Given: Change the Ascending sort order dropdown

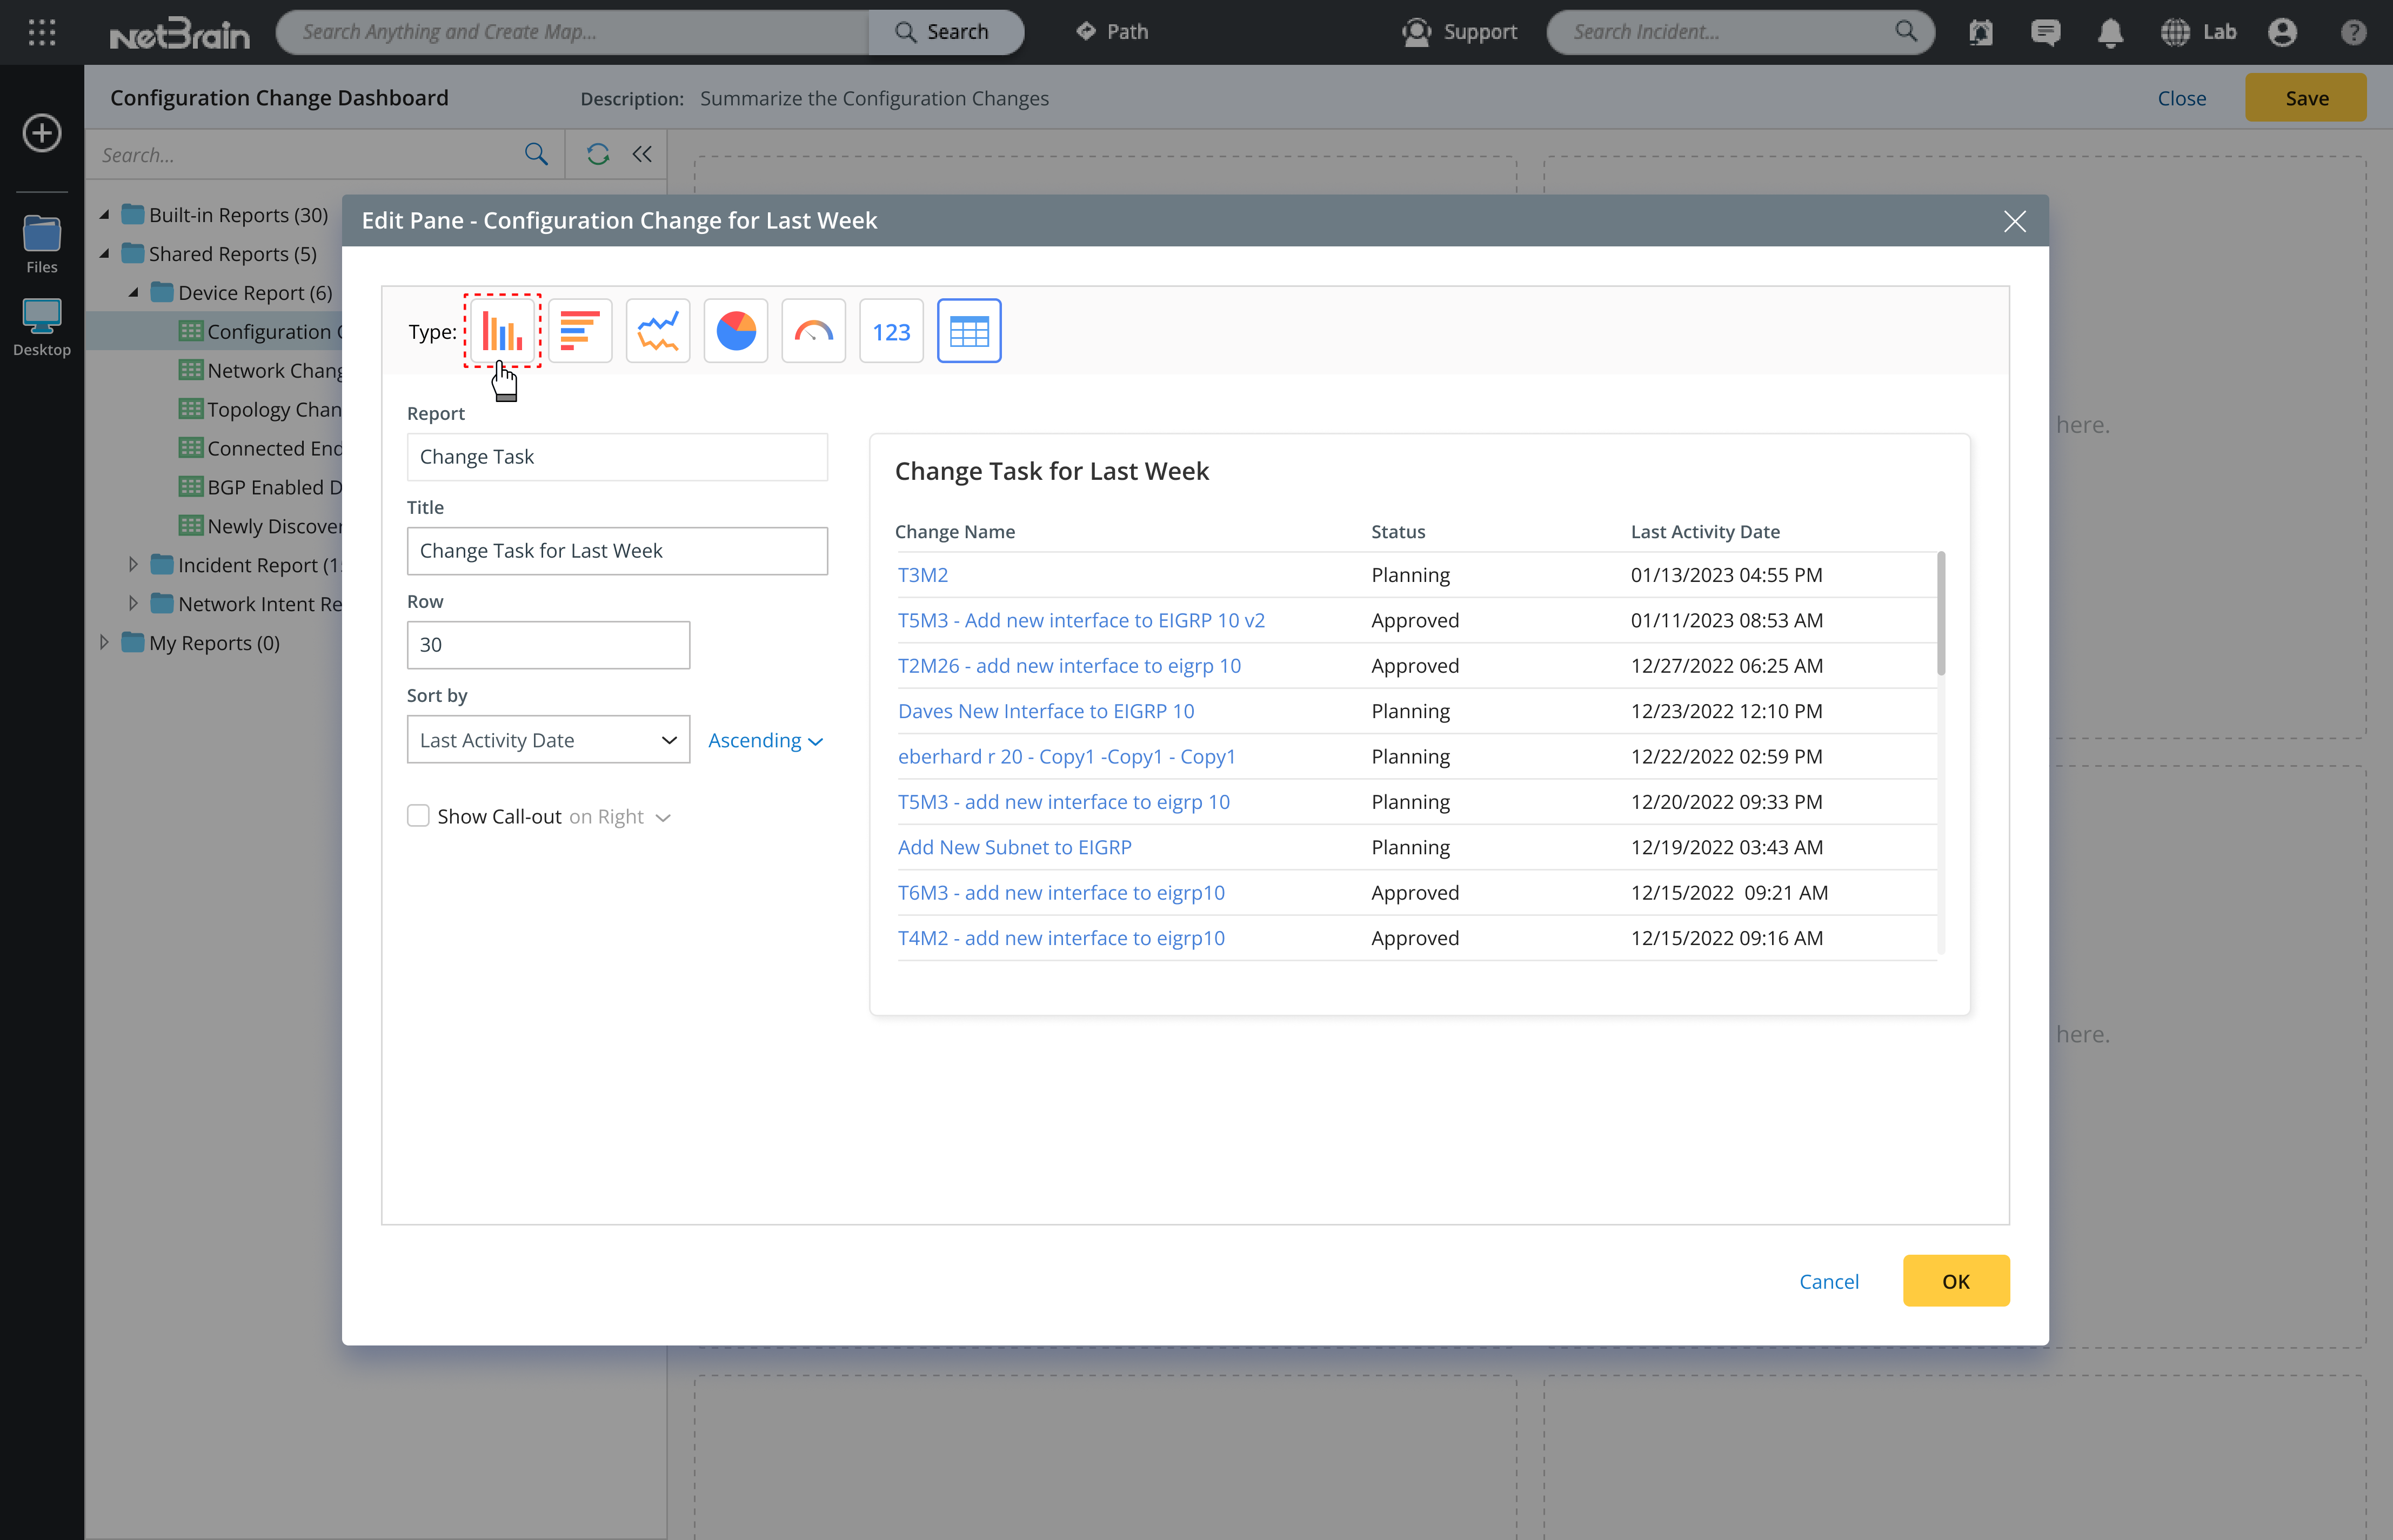Looking at the screenshot, I should [x=765, y=740].
